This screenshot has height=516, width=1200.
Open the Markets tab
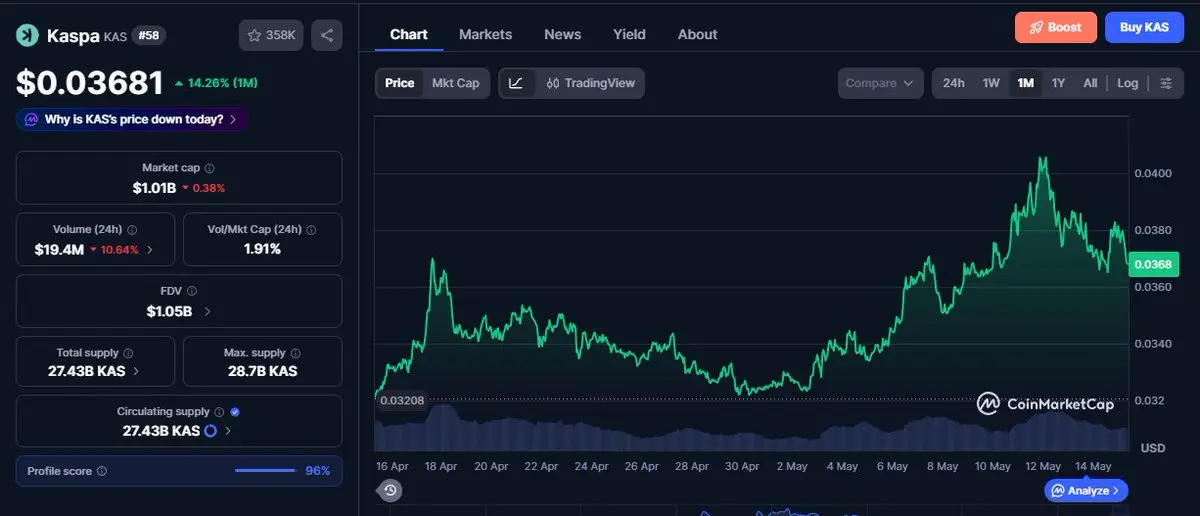485,34
